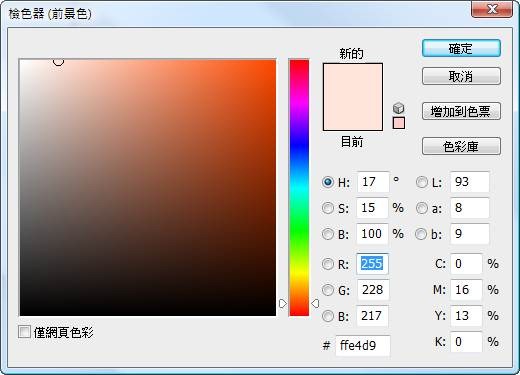520x375 pixels.
Task: Click the hue slider right arrow handle
Action: click(315, 304)
